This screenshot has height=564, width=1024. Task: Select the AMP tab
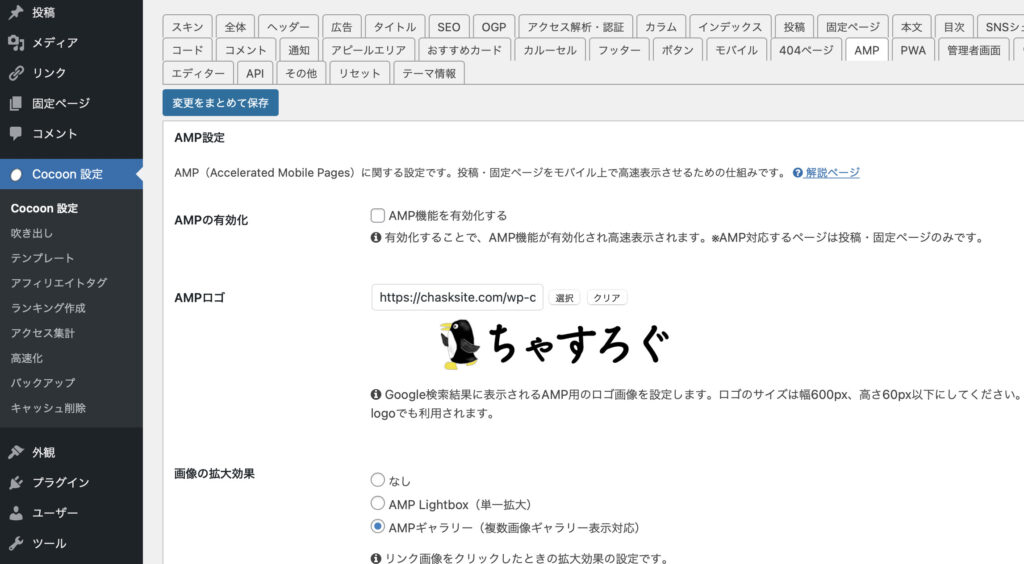click(867, 50)
